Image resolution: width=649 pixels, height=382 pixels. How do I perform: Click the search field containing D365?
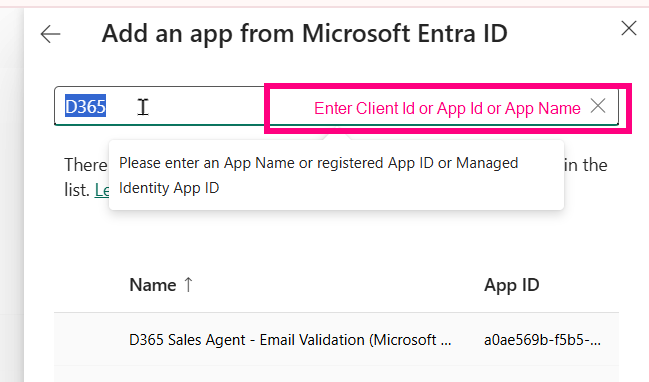[x=336, y=106]
